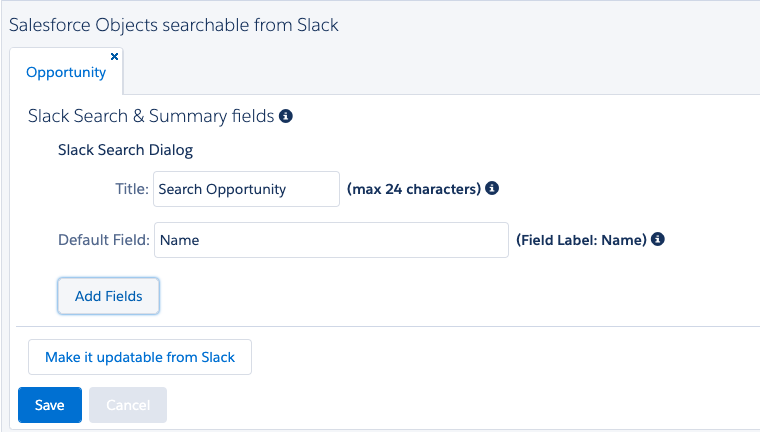Show info for the max 24 characters hint

(x=492, y=188)
